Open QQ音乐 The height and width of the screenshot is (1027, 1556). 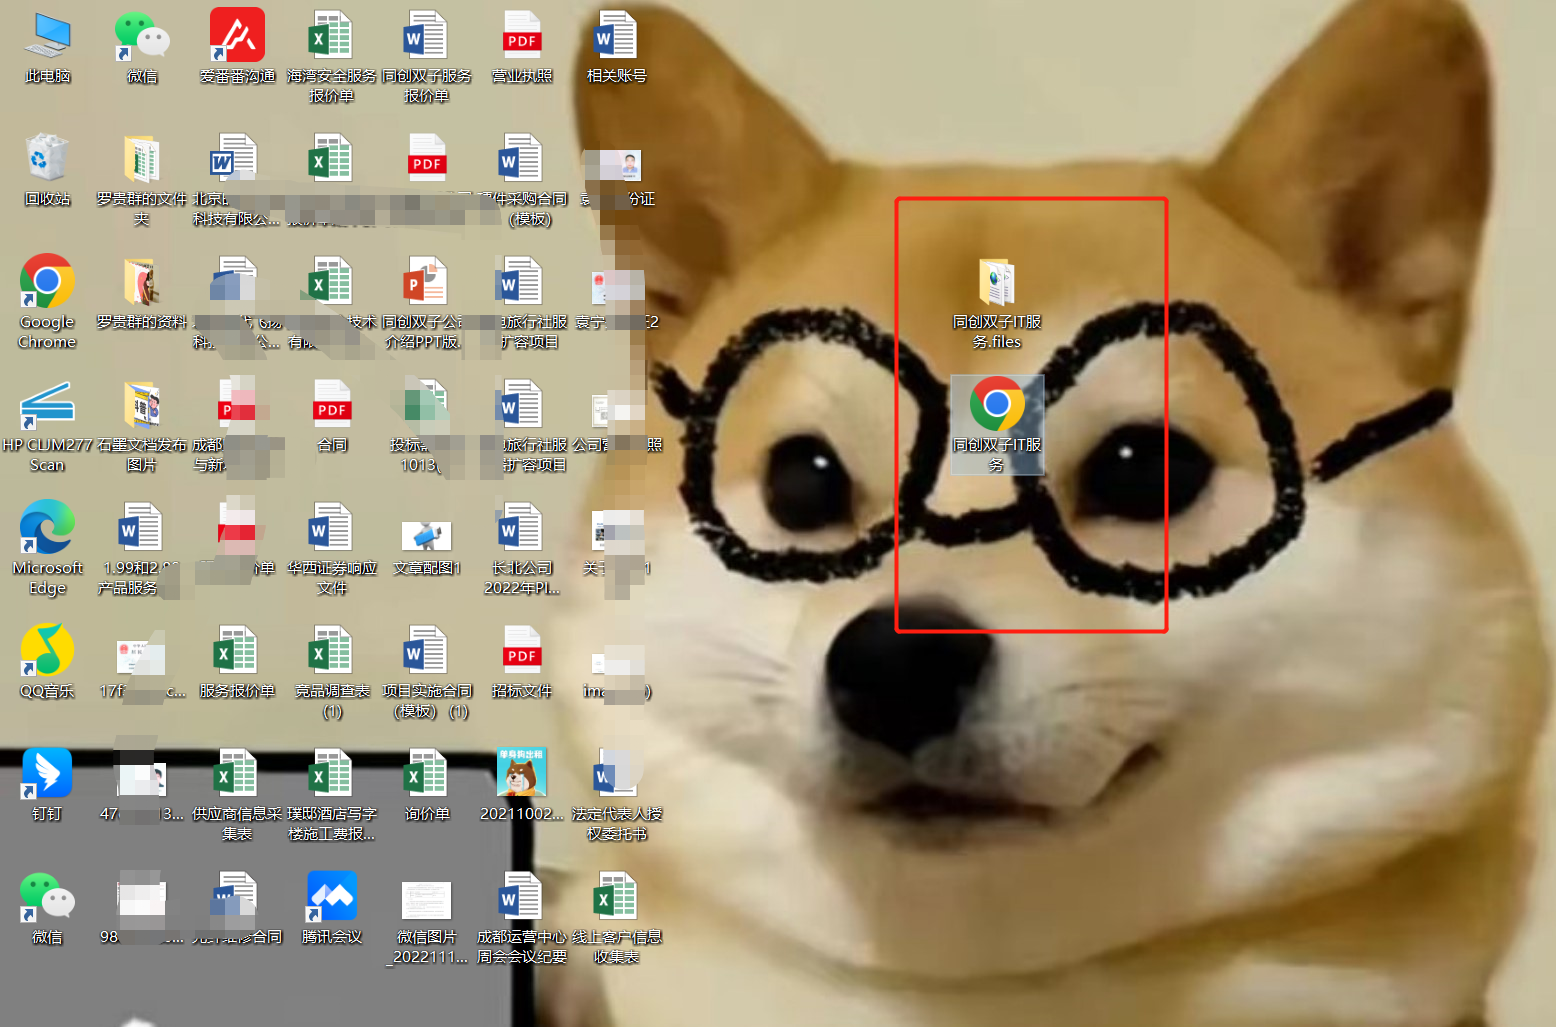46,660
